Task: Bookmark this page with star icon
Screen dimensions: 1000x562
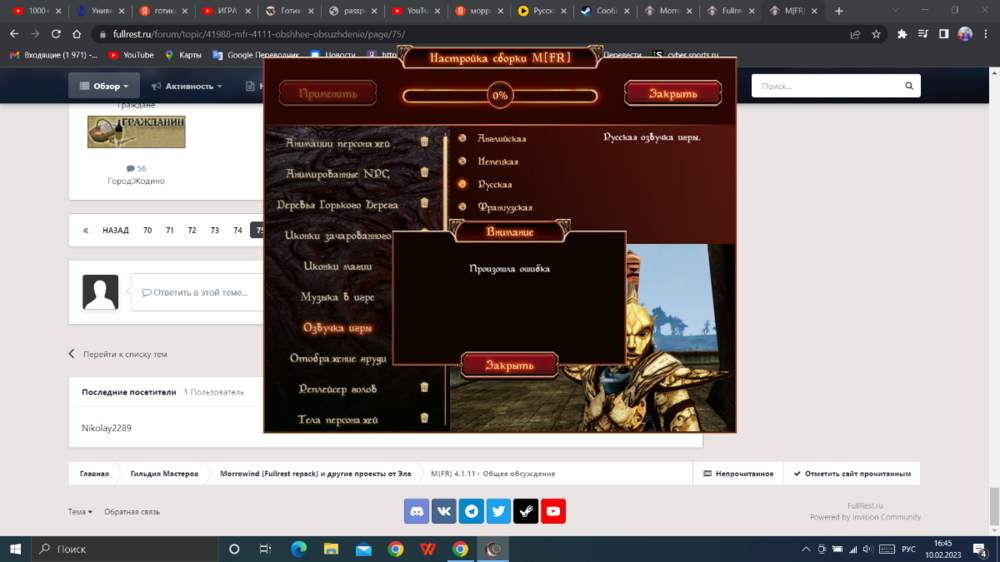Action: [x=876, y=34]
